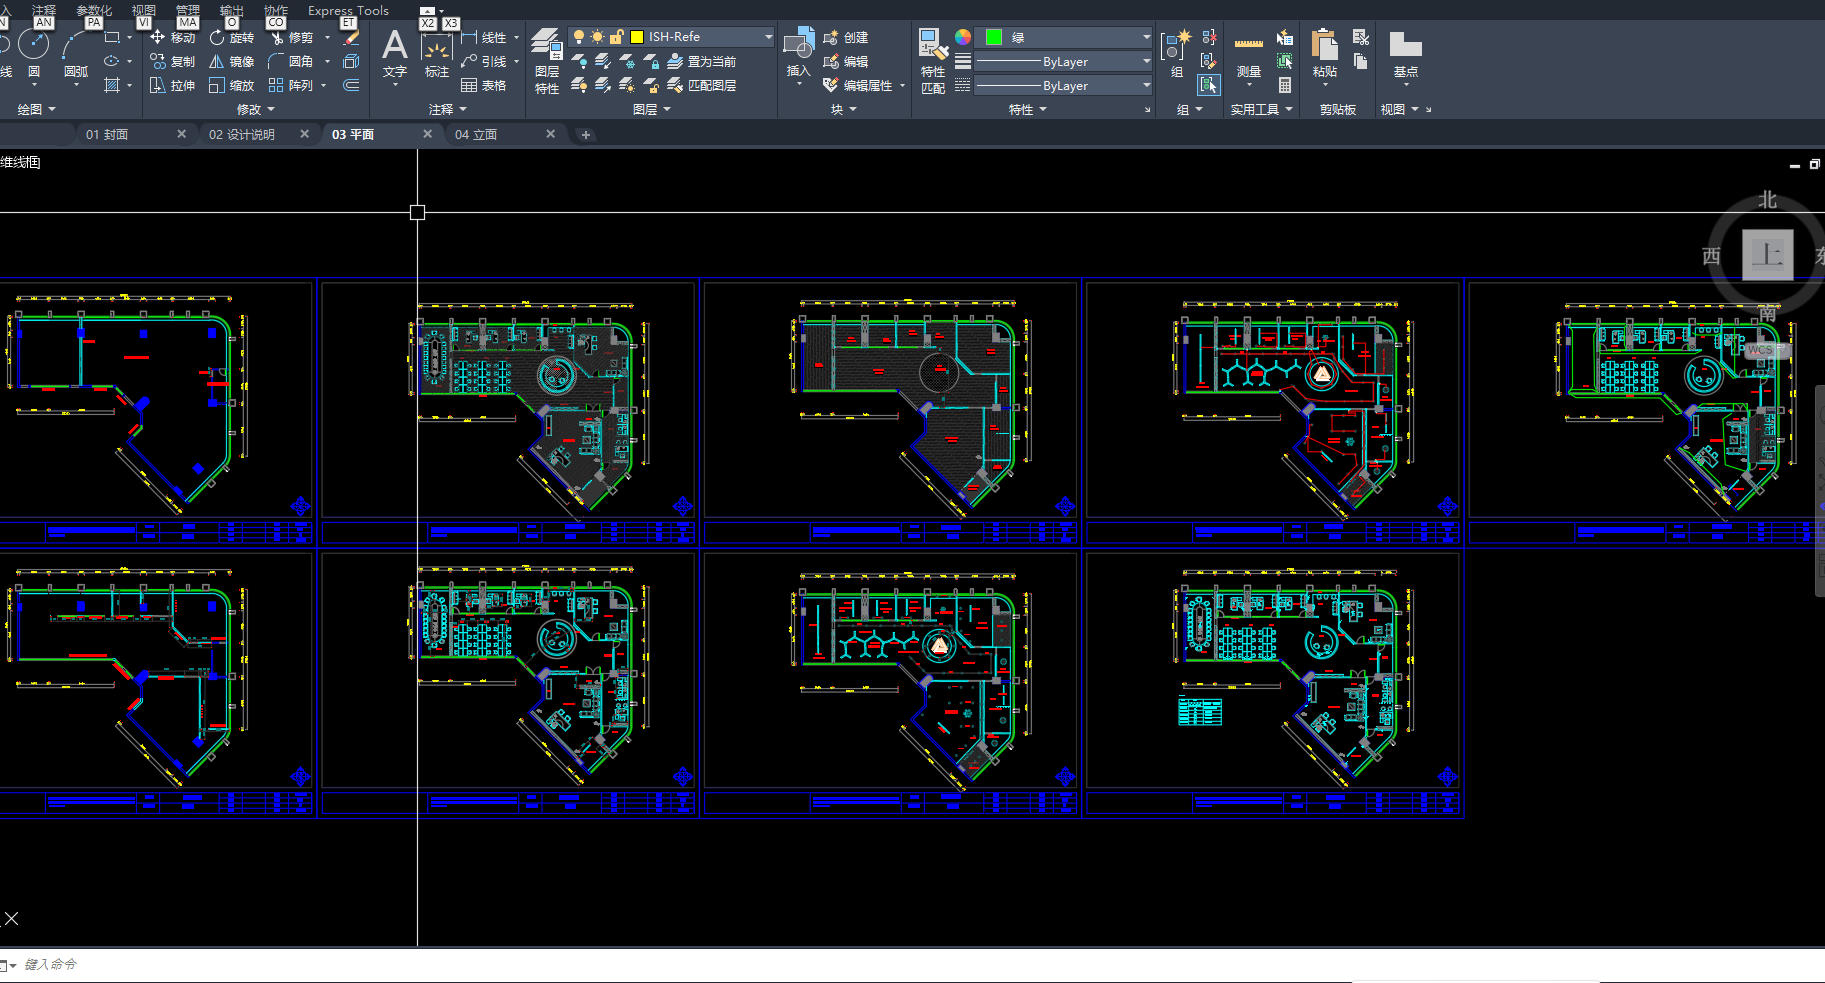Open the Quick Calculator icon
The height and width of the screenshot is (983, 1825).
tap(1285, 86)
